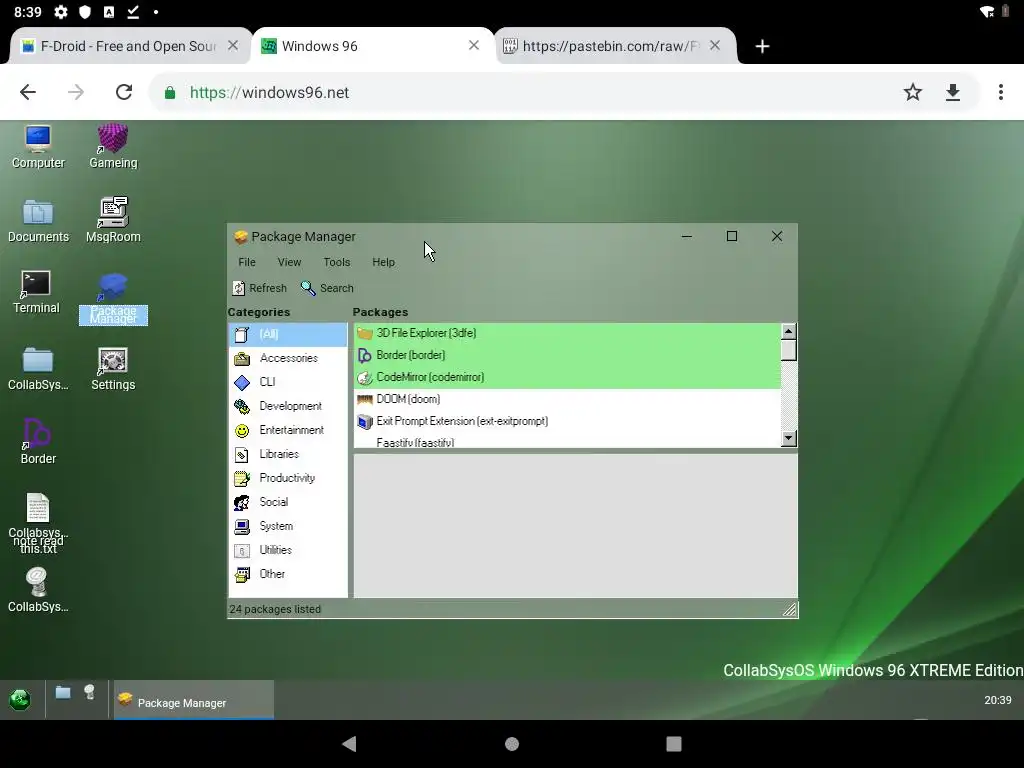This screenshot has height=768, width=1024.
Task: Select the Other category
Action: tap(288, 574)
